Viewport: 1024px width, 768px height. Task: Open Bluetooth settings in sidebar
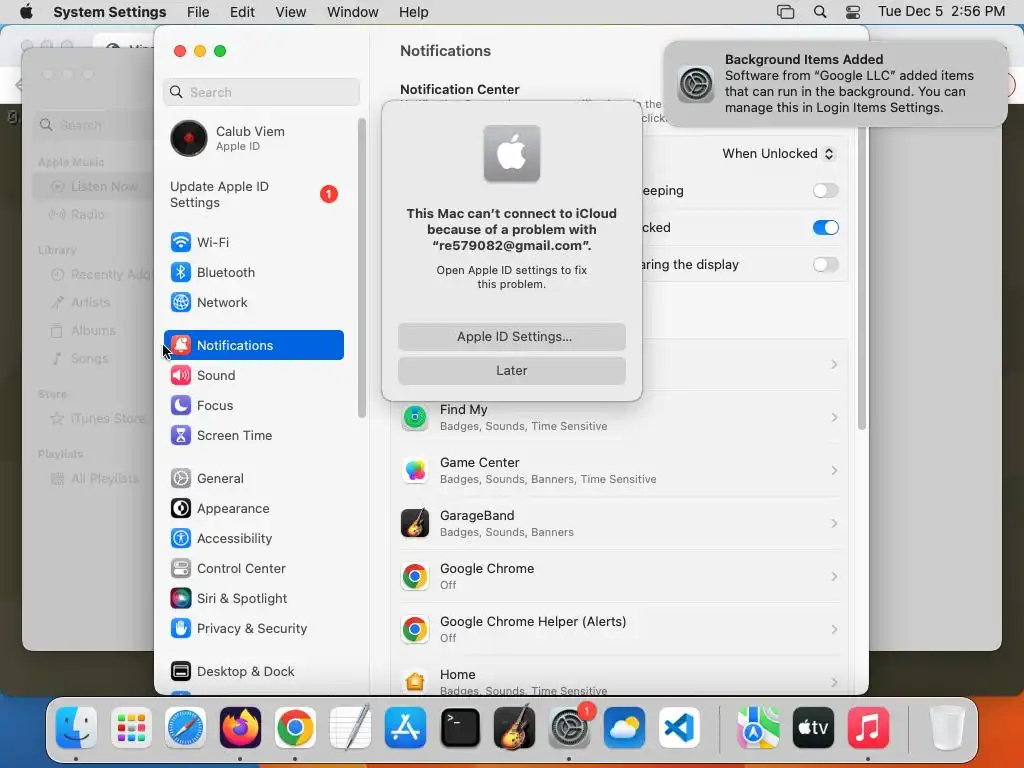tap(253, 272)
